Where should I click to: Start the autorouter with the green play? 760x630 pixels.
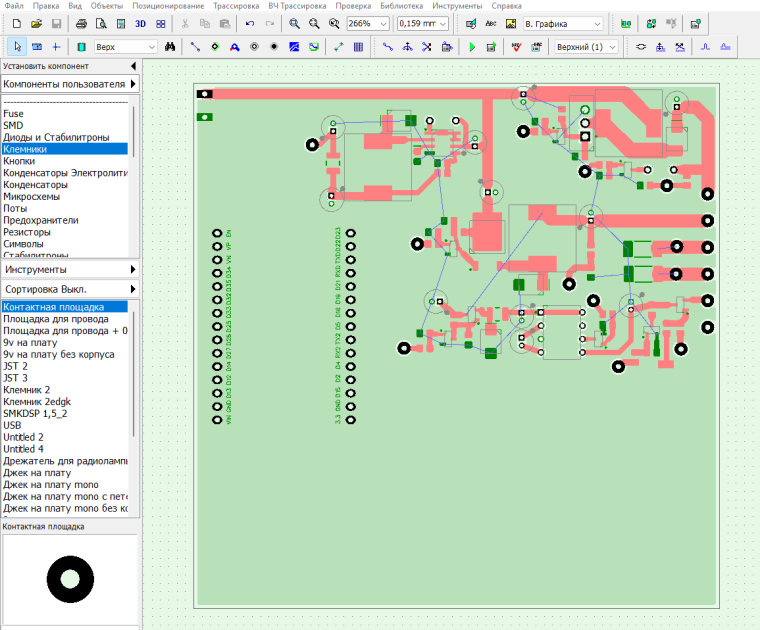pos(472,47)
